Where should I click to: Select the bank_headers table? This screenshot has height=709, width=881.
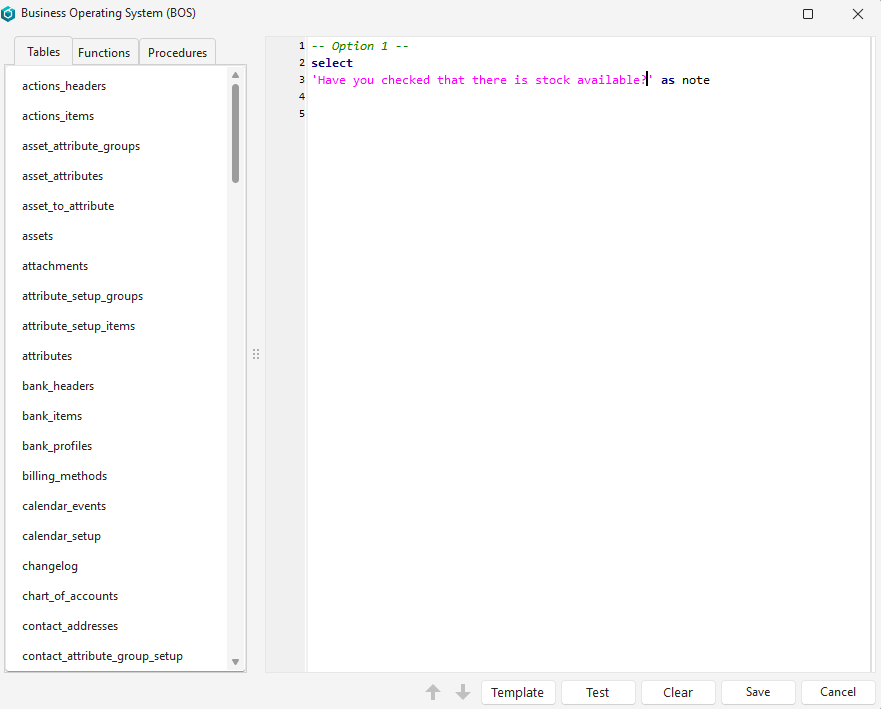[58, 386]
